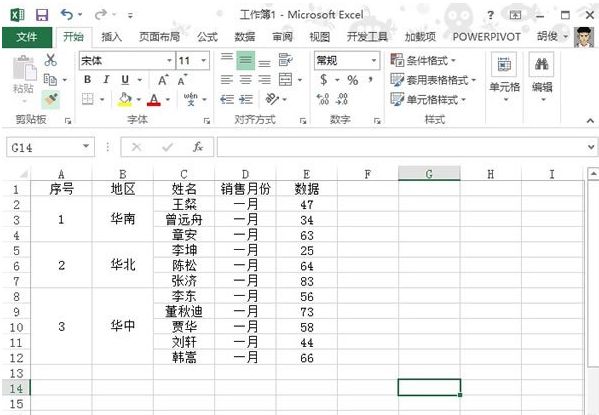Increase decimal places

coord(323,99)
